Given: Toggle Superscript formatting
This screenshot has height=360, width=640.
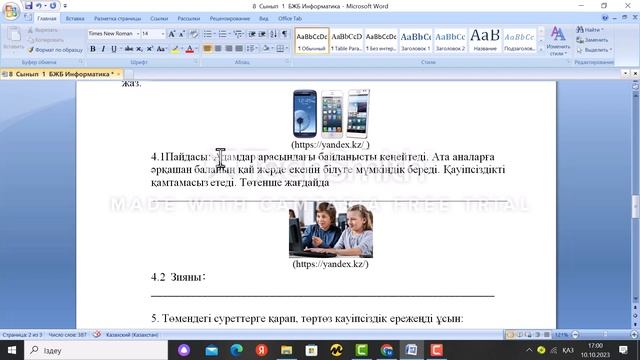Looking at the screenshot, I should [x=149, y=49].
